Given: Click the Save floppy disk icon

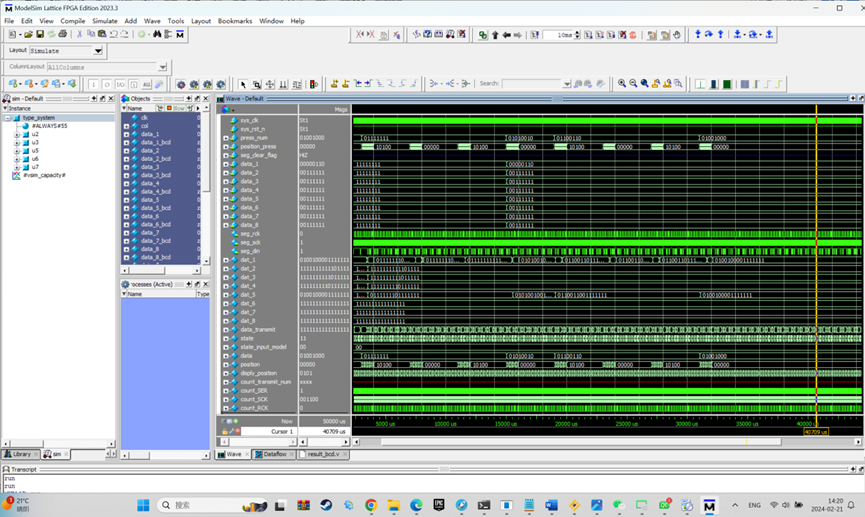Looking at the screenshot, I should pos(40,34).
